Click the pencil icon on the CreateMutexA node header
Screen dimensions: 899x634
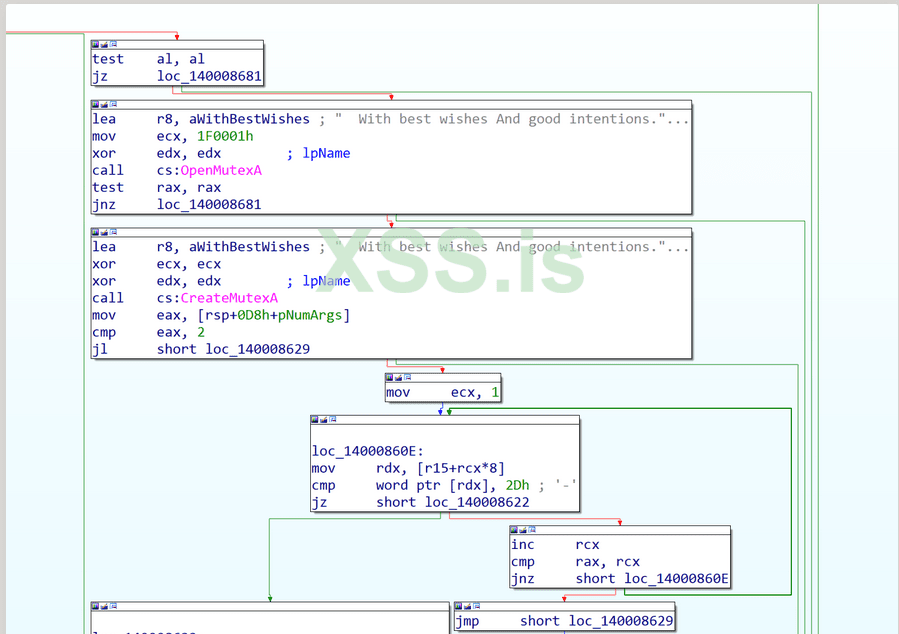(104, 232)
